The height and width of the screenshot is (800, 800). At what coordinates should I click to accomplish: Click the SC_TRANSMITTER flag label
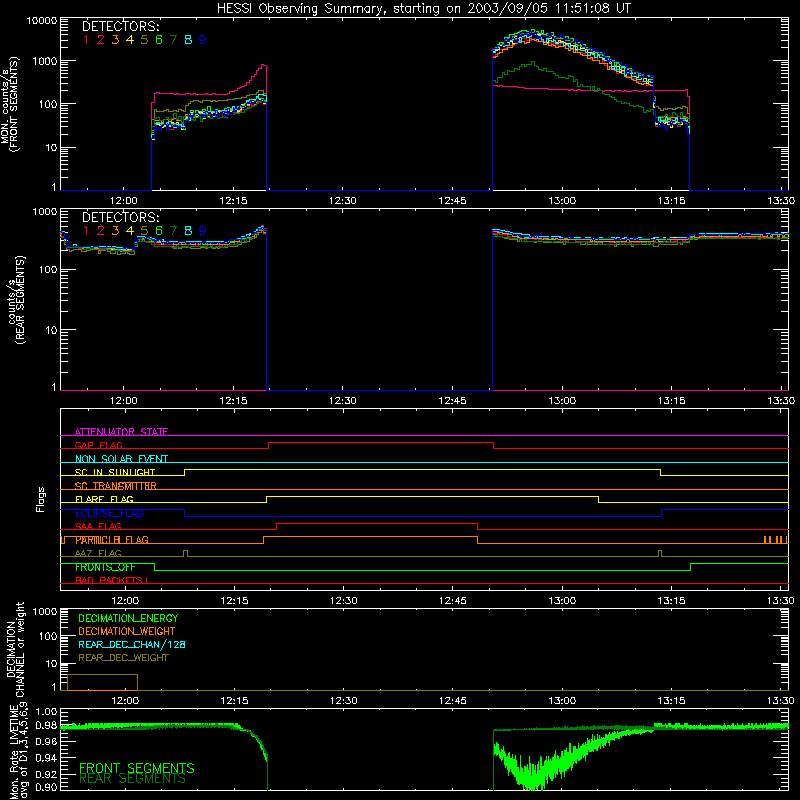click(x=116, y=486)
